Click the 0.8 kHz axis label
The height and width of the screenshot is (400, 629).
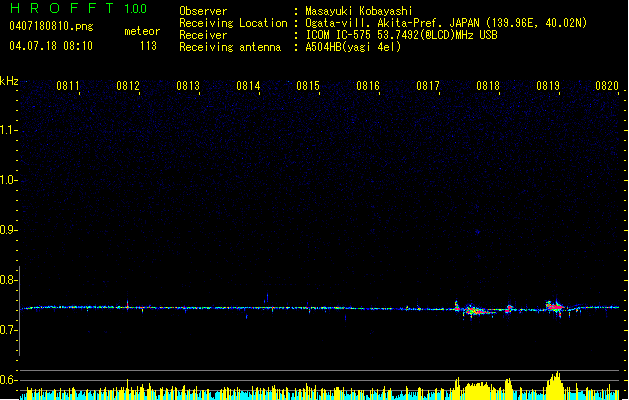pos(9,280)
